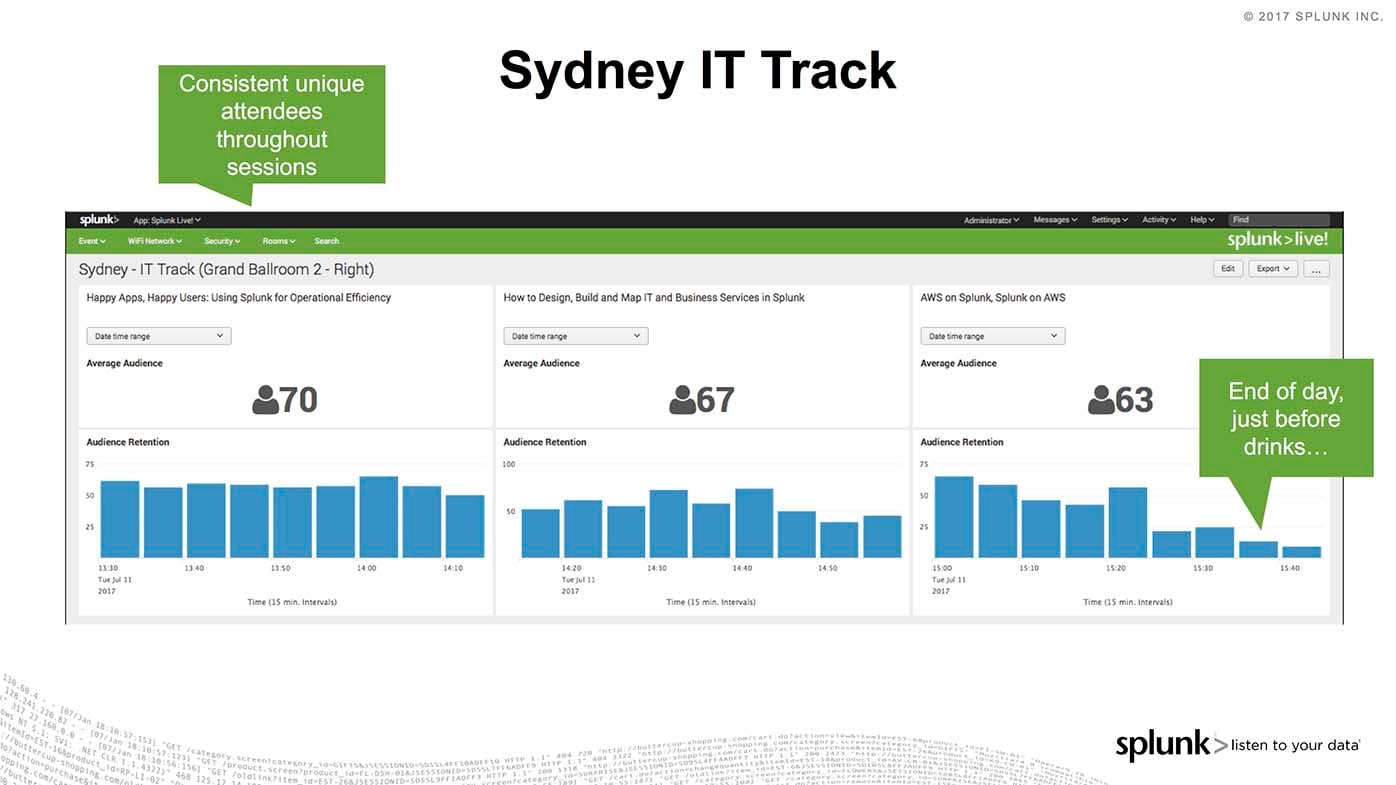Click the Sydney - IT Track dashboard title
The width and height of the screenshot is (1396, 785).
226,269
